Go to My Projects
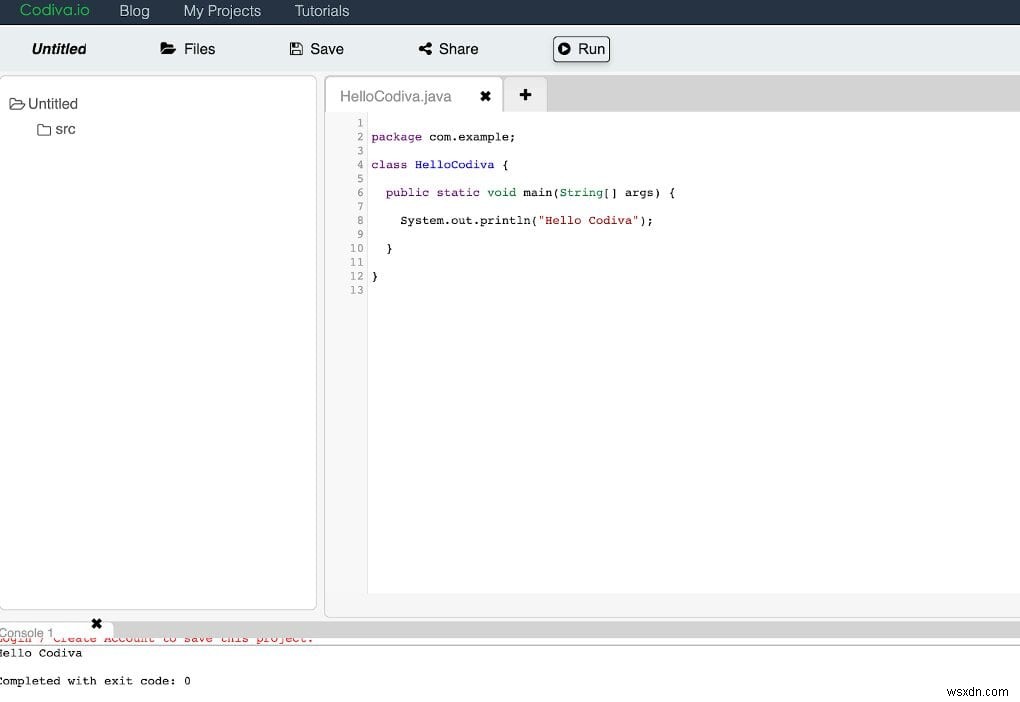This screenshot has height=702, width=1020. click(222, 11)
